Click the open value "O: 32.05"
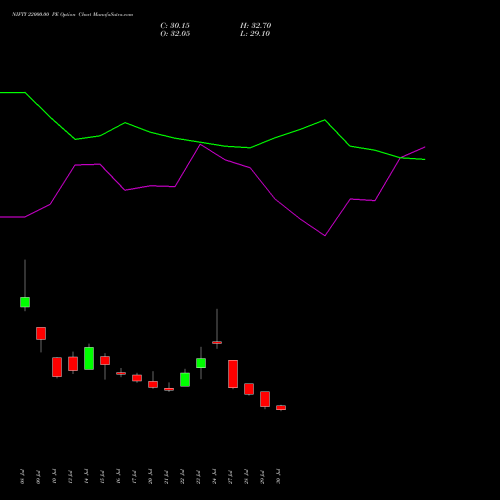This screenshot has width=500, height=500. pyautogui.click(x=175, y=34)
